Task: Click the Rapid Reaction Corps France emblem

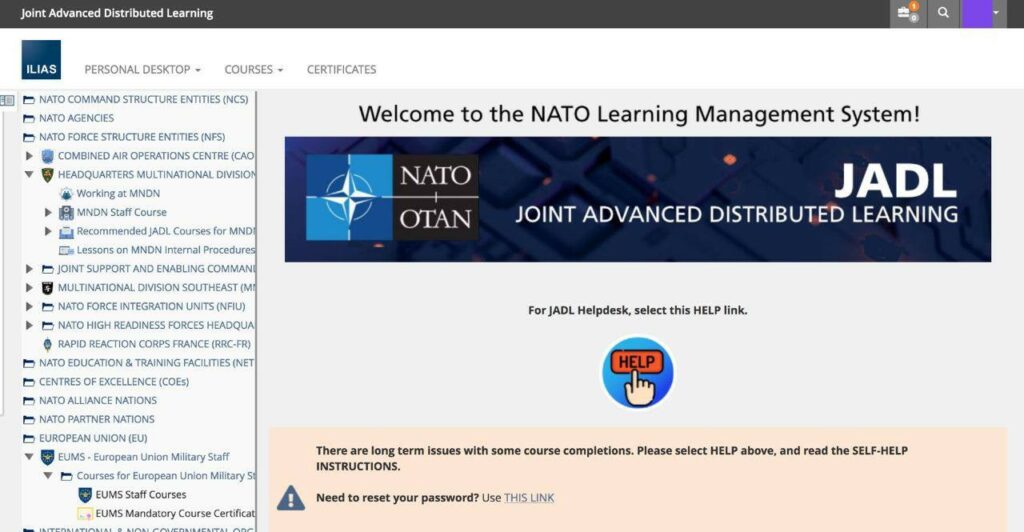Action: click(48, 344)
